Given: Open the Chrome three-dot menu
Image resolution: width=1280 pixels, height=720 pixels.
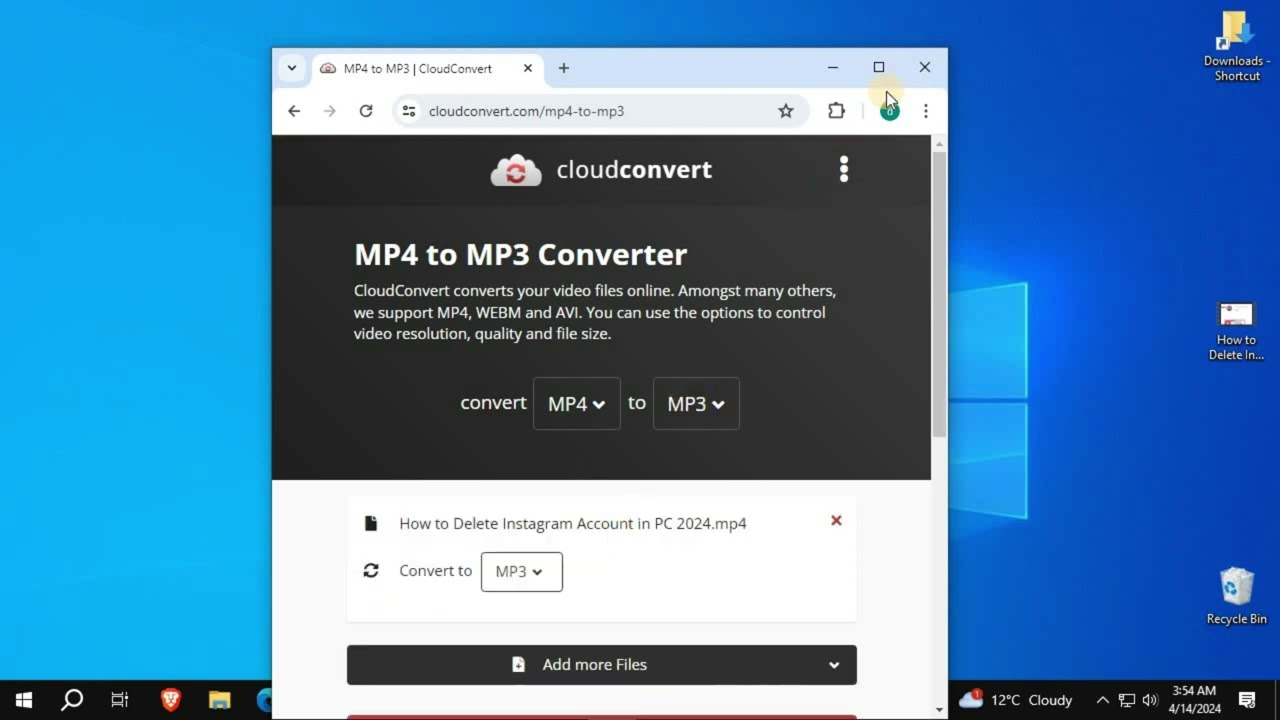Looking at the screenshot, I should (926, 111).
